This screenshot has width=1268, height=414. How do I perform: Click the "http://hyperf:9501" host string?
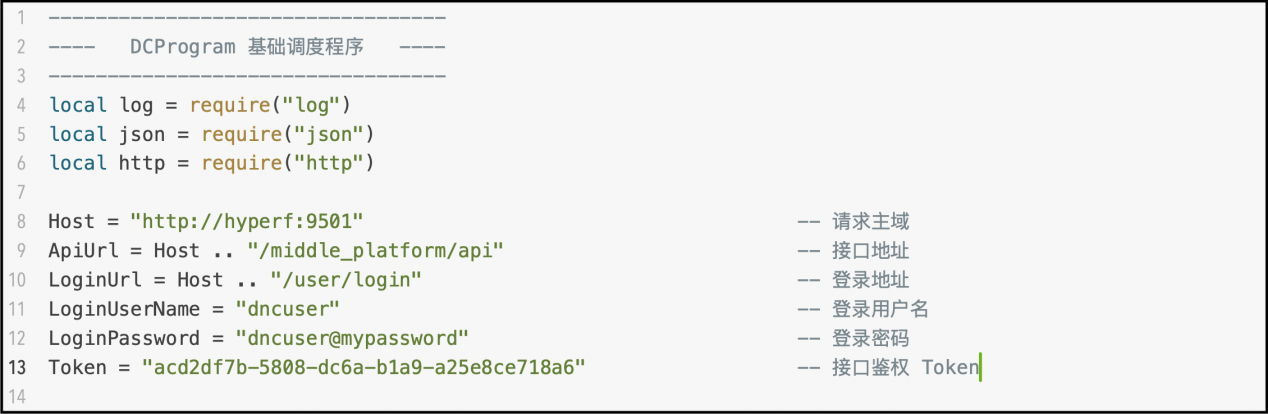[x=255, y=222]
